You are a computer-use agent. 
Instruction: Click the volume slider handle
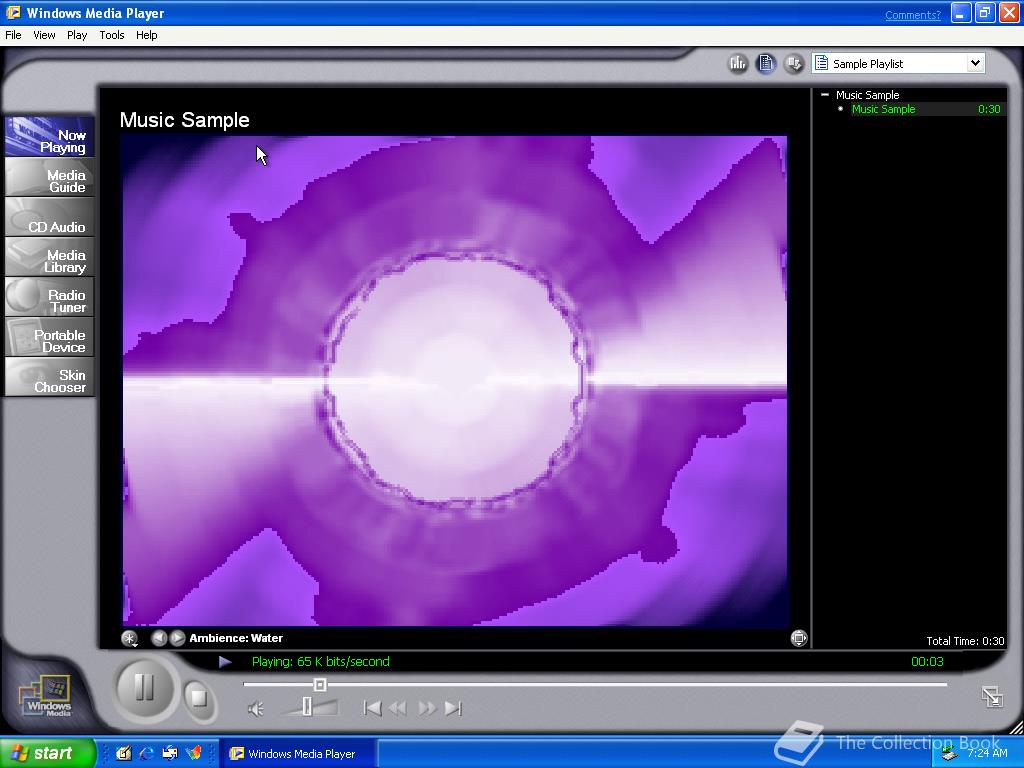pos(307,707)
